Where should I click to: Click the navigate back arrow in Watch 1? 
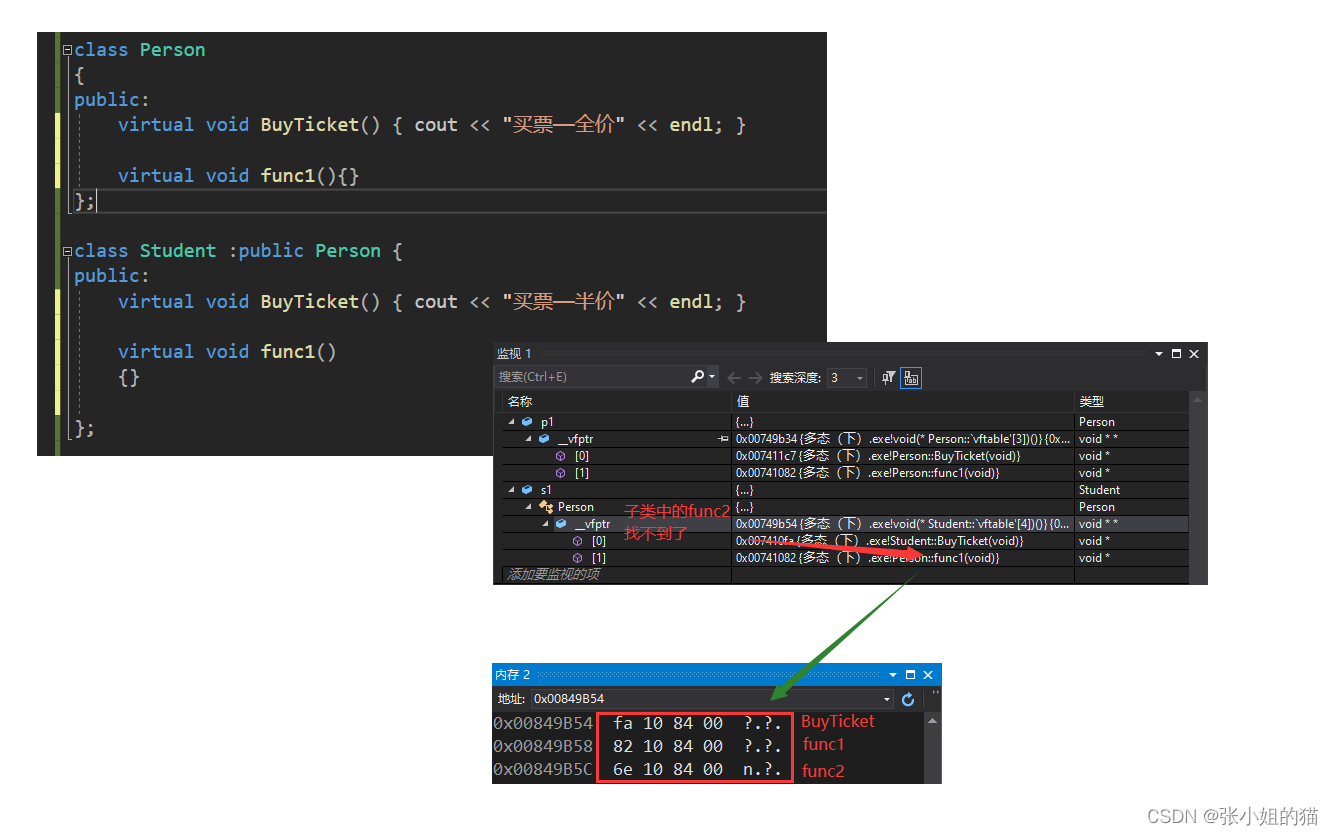tap(734, 378)
